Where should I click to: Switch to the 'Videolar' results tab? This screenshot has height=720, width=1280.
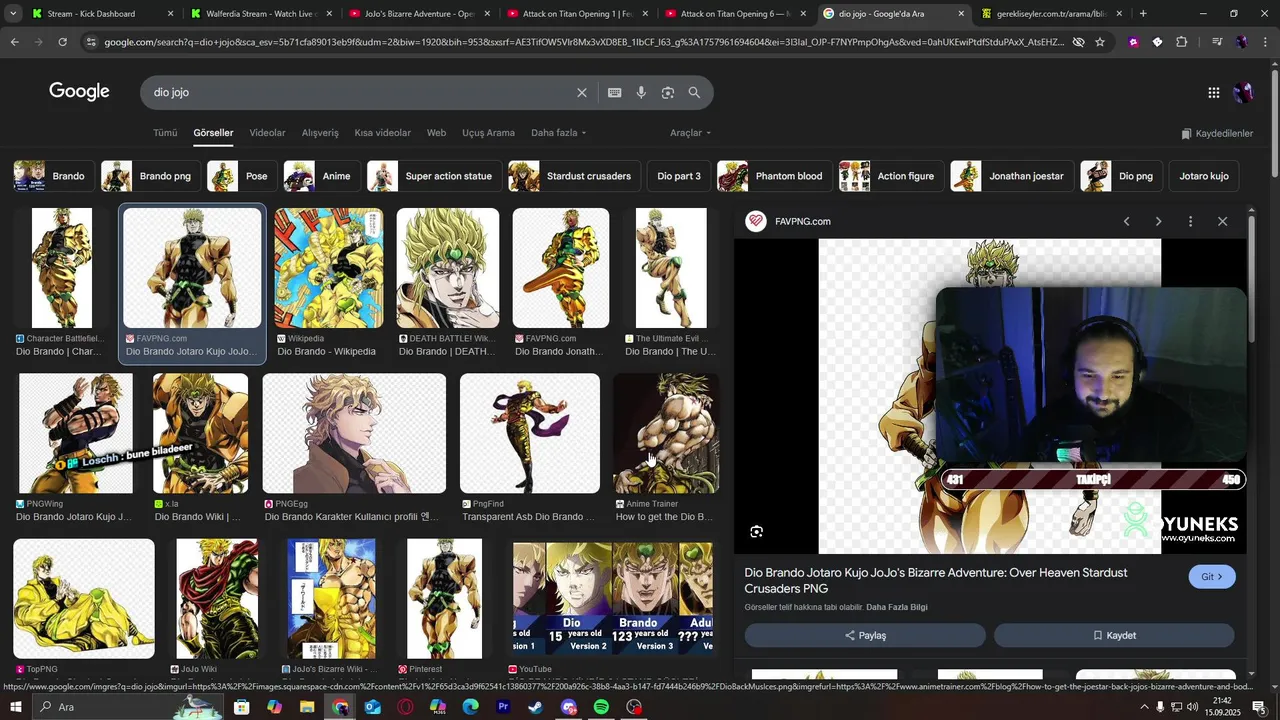[x=267, y=133]
